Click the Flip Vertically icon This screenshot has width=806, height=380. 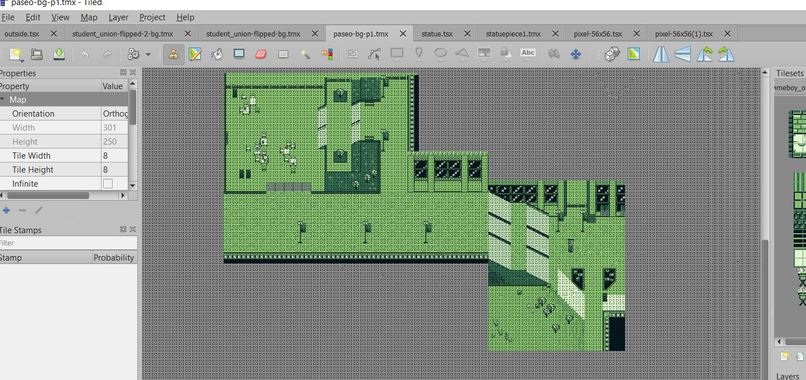tap(682, 54)
